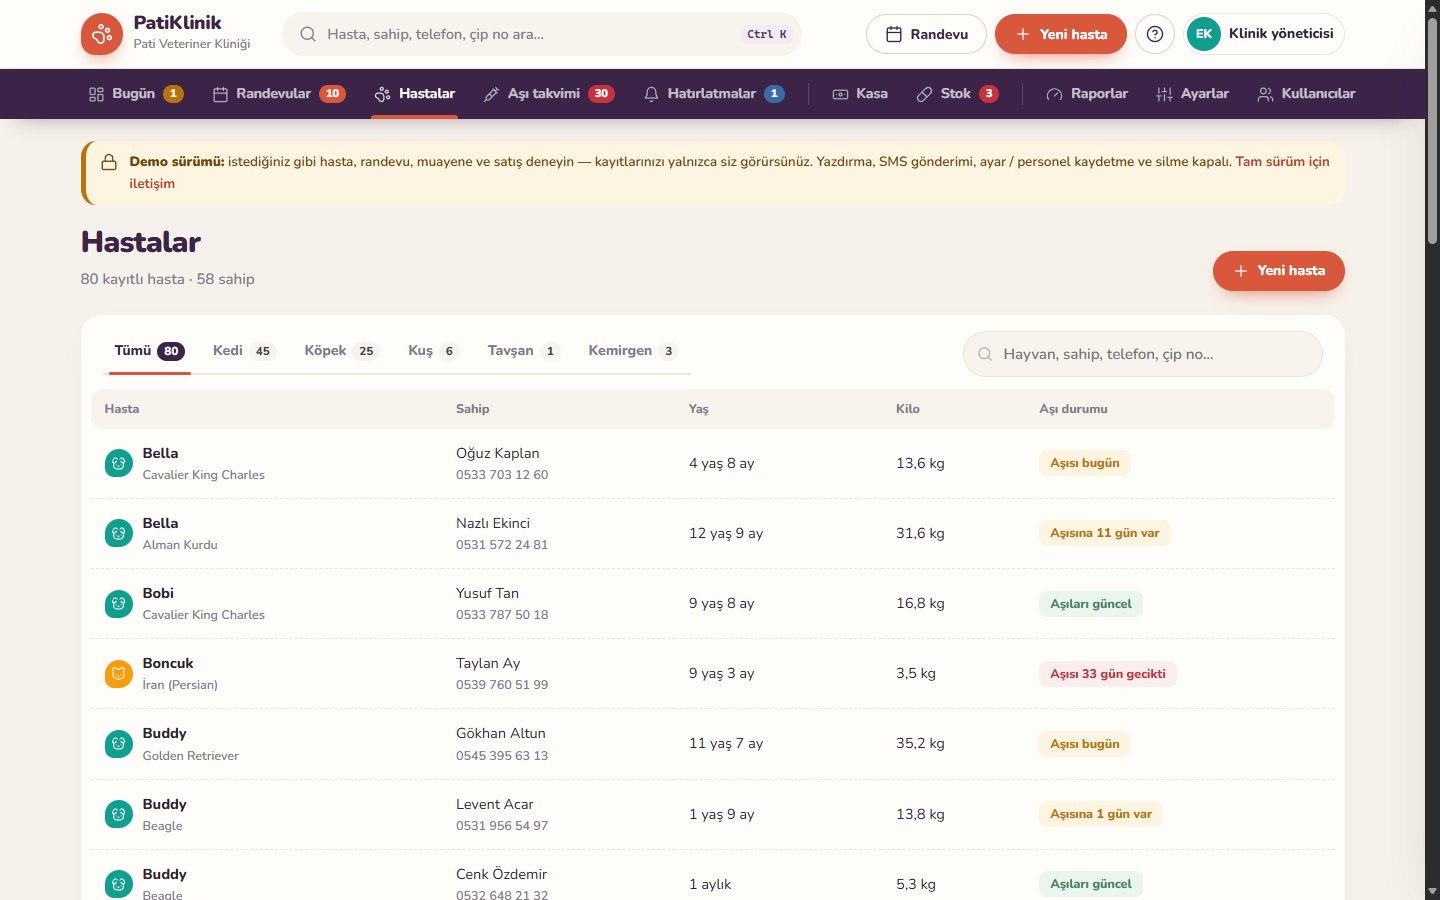This screenshot has width=1440, height=900.
Task: Open Kasa cash register section
Action: [860, 94]
